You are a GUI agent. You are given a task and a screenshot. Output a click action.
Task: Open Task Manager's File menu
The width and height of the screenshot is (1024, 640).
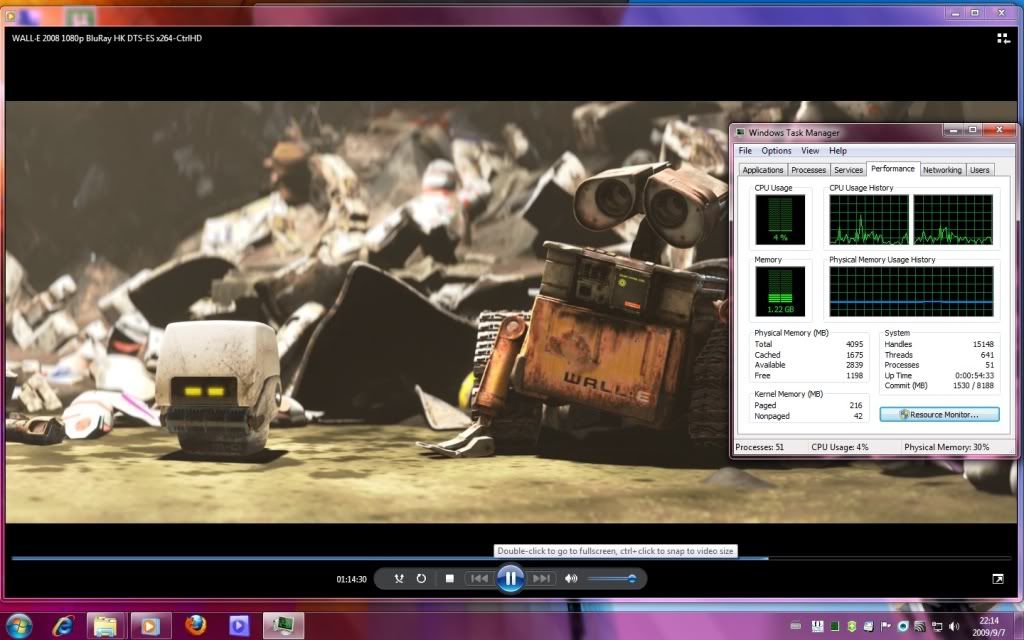(745, 151)
